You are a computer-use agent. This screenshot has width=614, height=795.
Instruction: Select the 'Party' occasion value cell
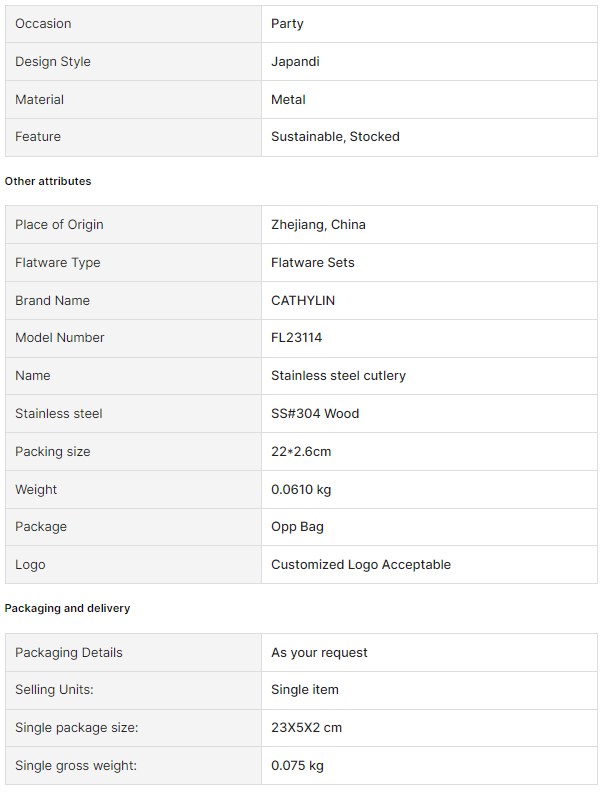click(288, 23)
